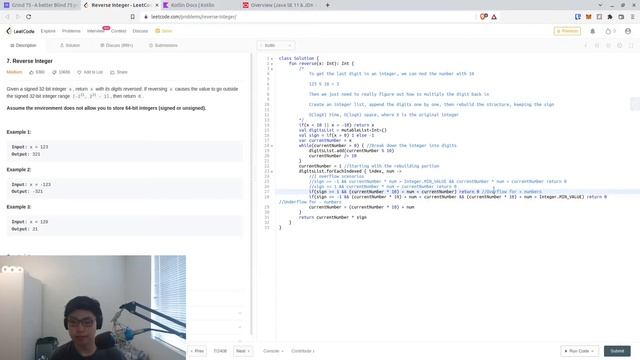The height and width of the screenshot is (360, 640).
Task: Select the Submissions tab
Action: [x=163, y=45]
